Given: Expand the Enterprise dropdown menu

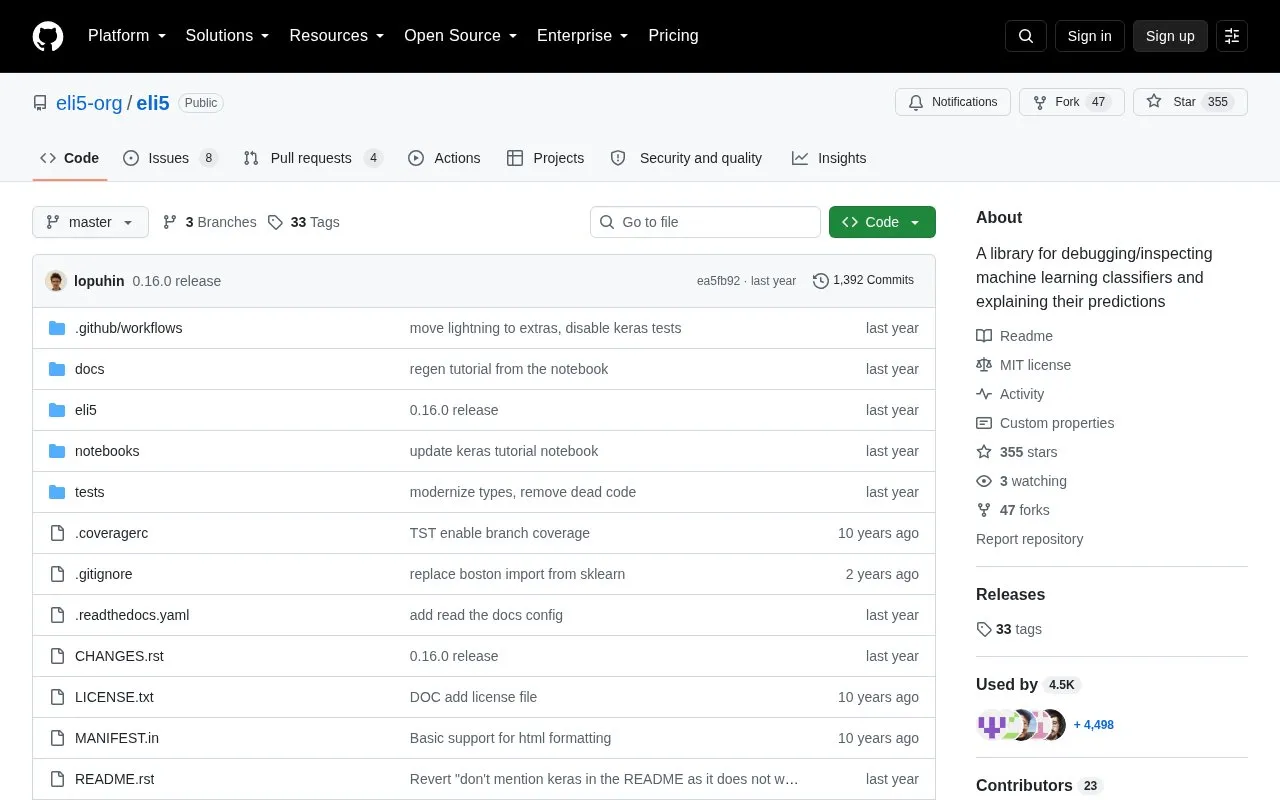Looking at the screenshot, I should 582,36.
